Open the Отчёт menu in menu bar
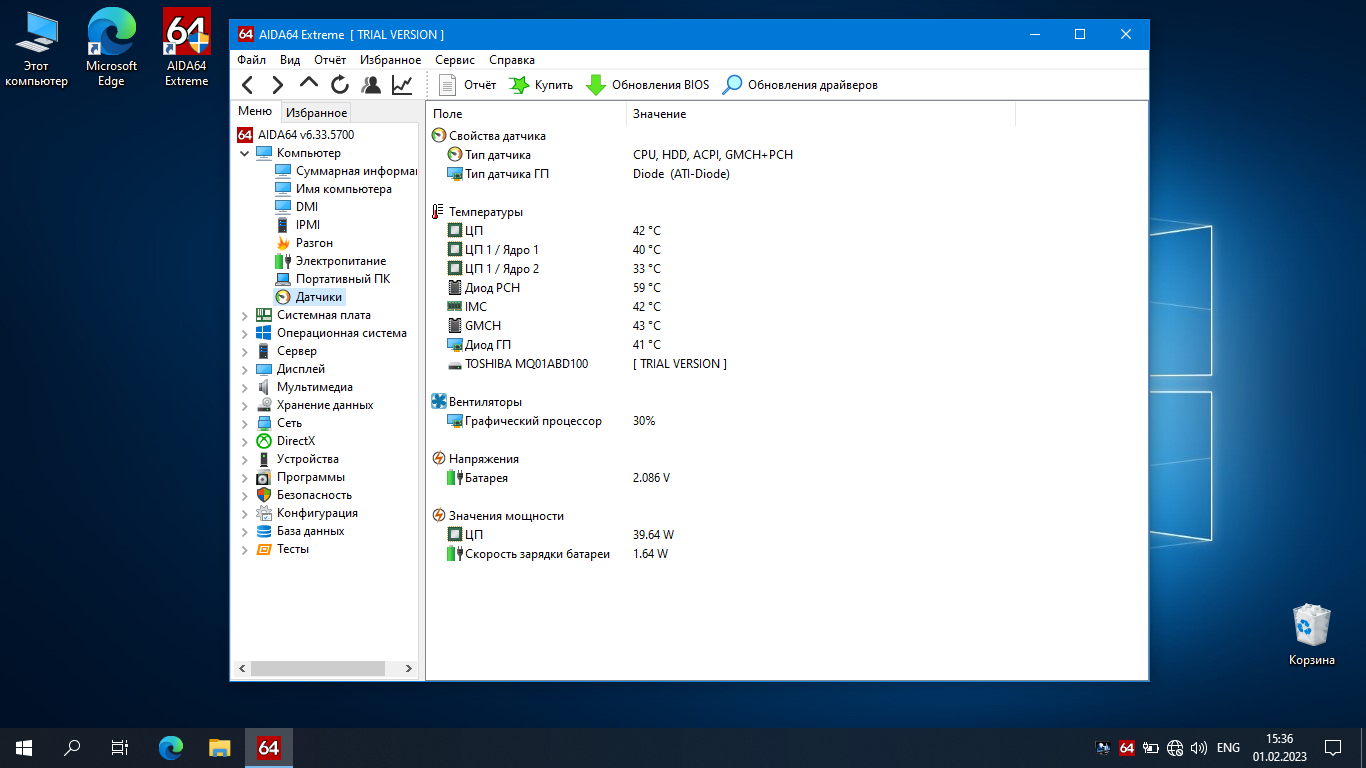1366x768 pixels. click(330, 60)
